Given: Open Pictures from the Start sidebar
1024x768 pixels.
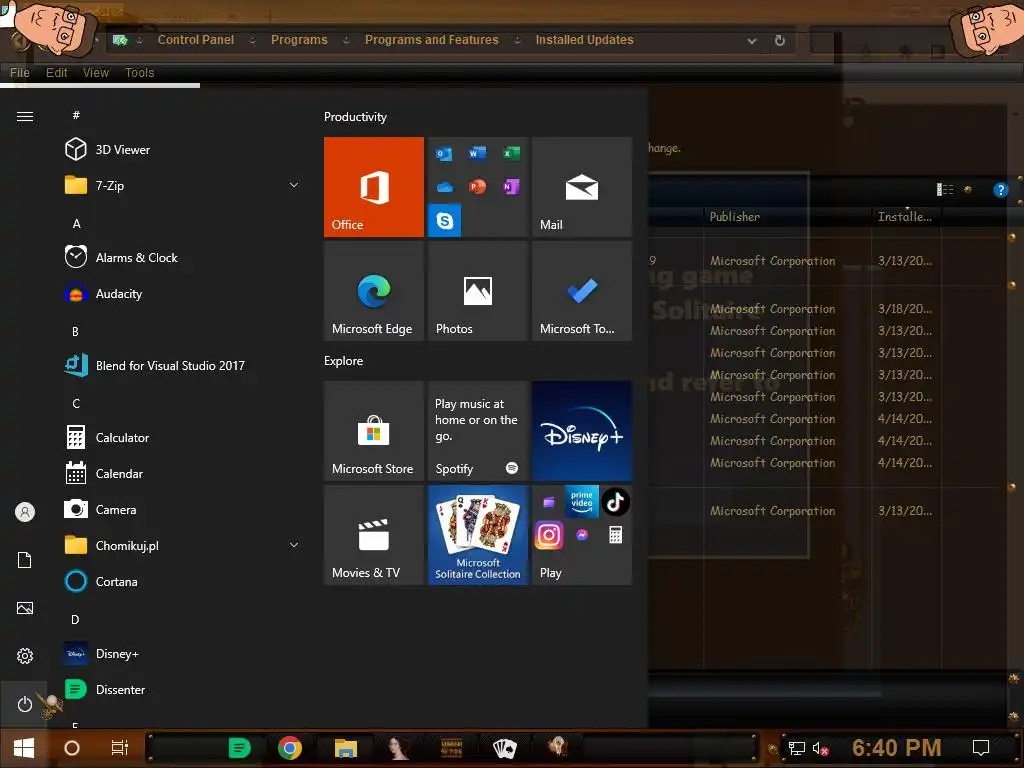Looking at the screenshot, I should (25, 608).
